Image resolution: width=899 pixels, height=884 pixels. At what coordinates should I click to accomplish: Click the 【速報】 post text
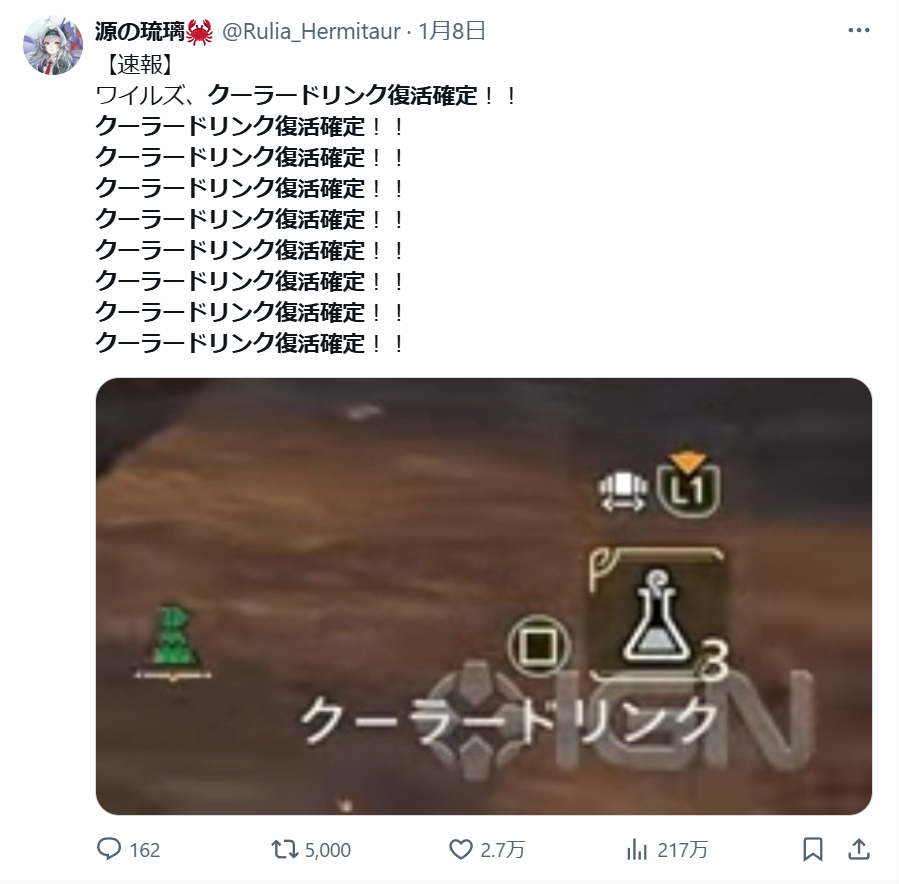click(x=140, y=64)
